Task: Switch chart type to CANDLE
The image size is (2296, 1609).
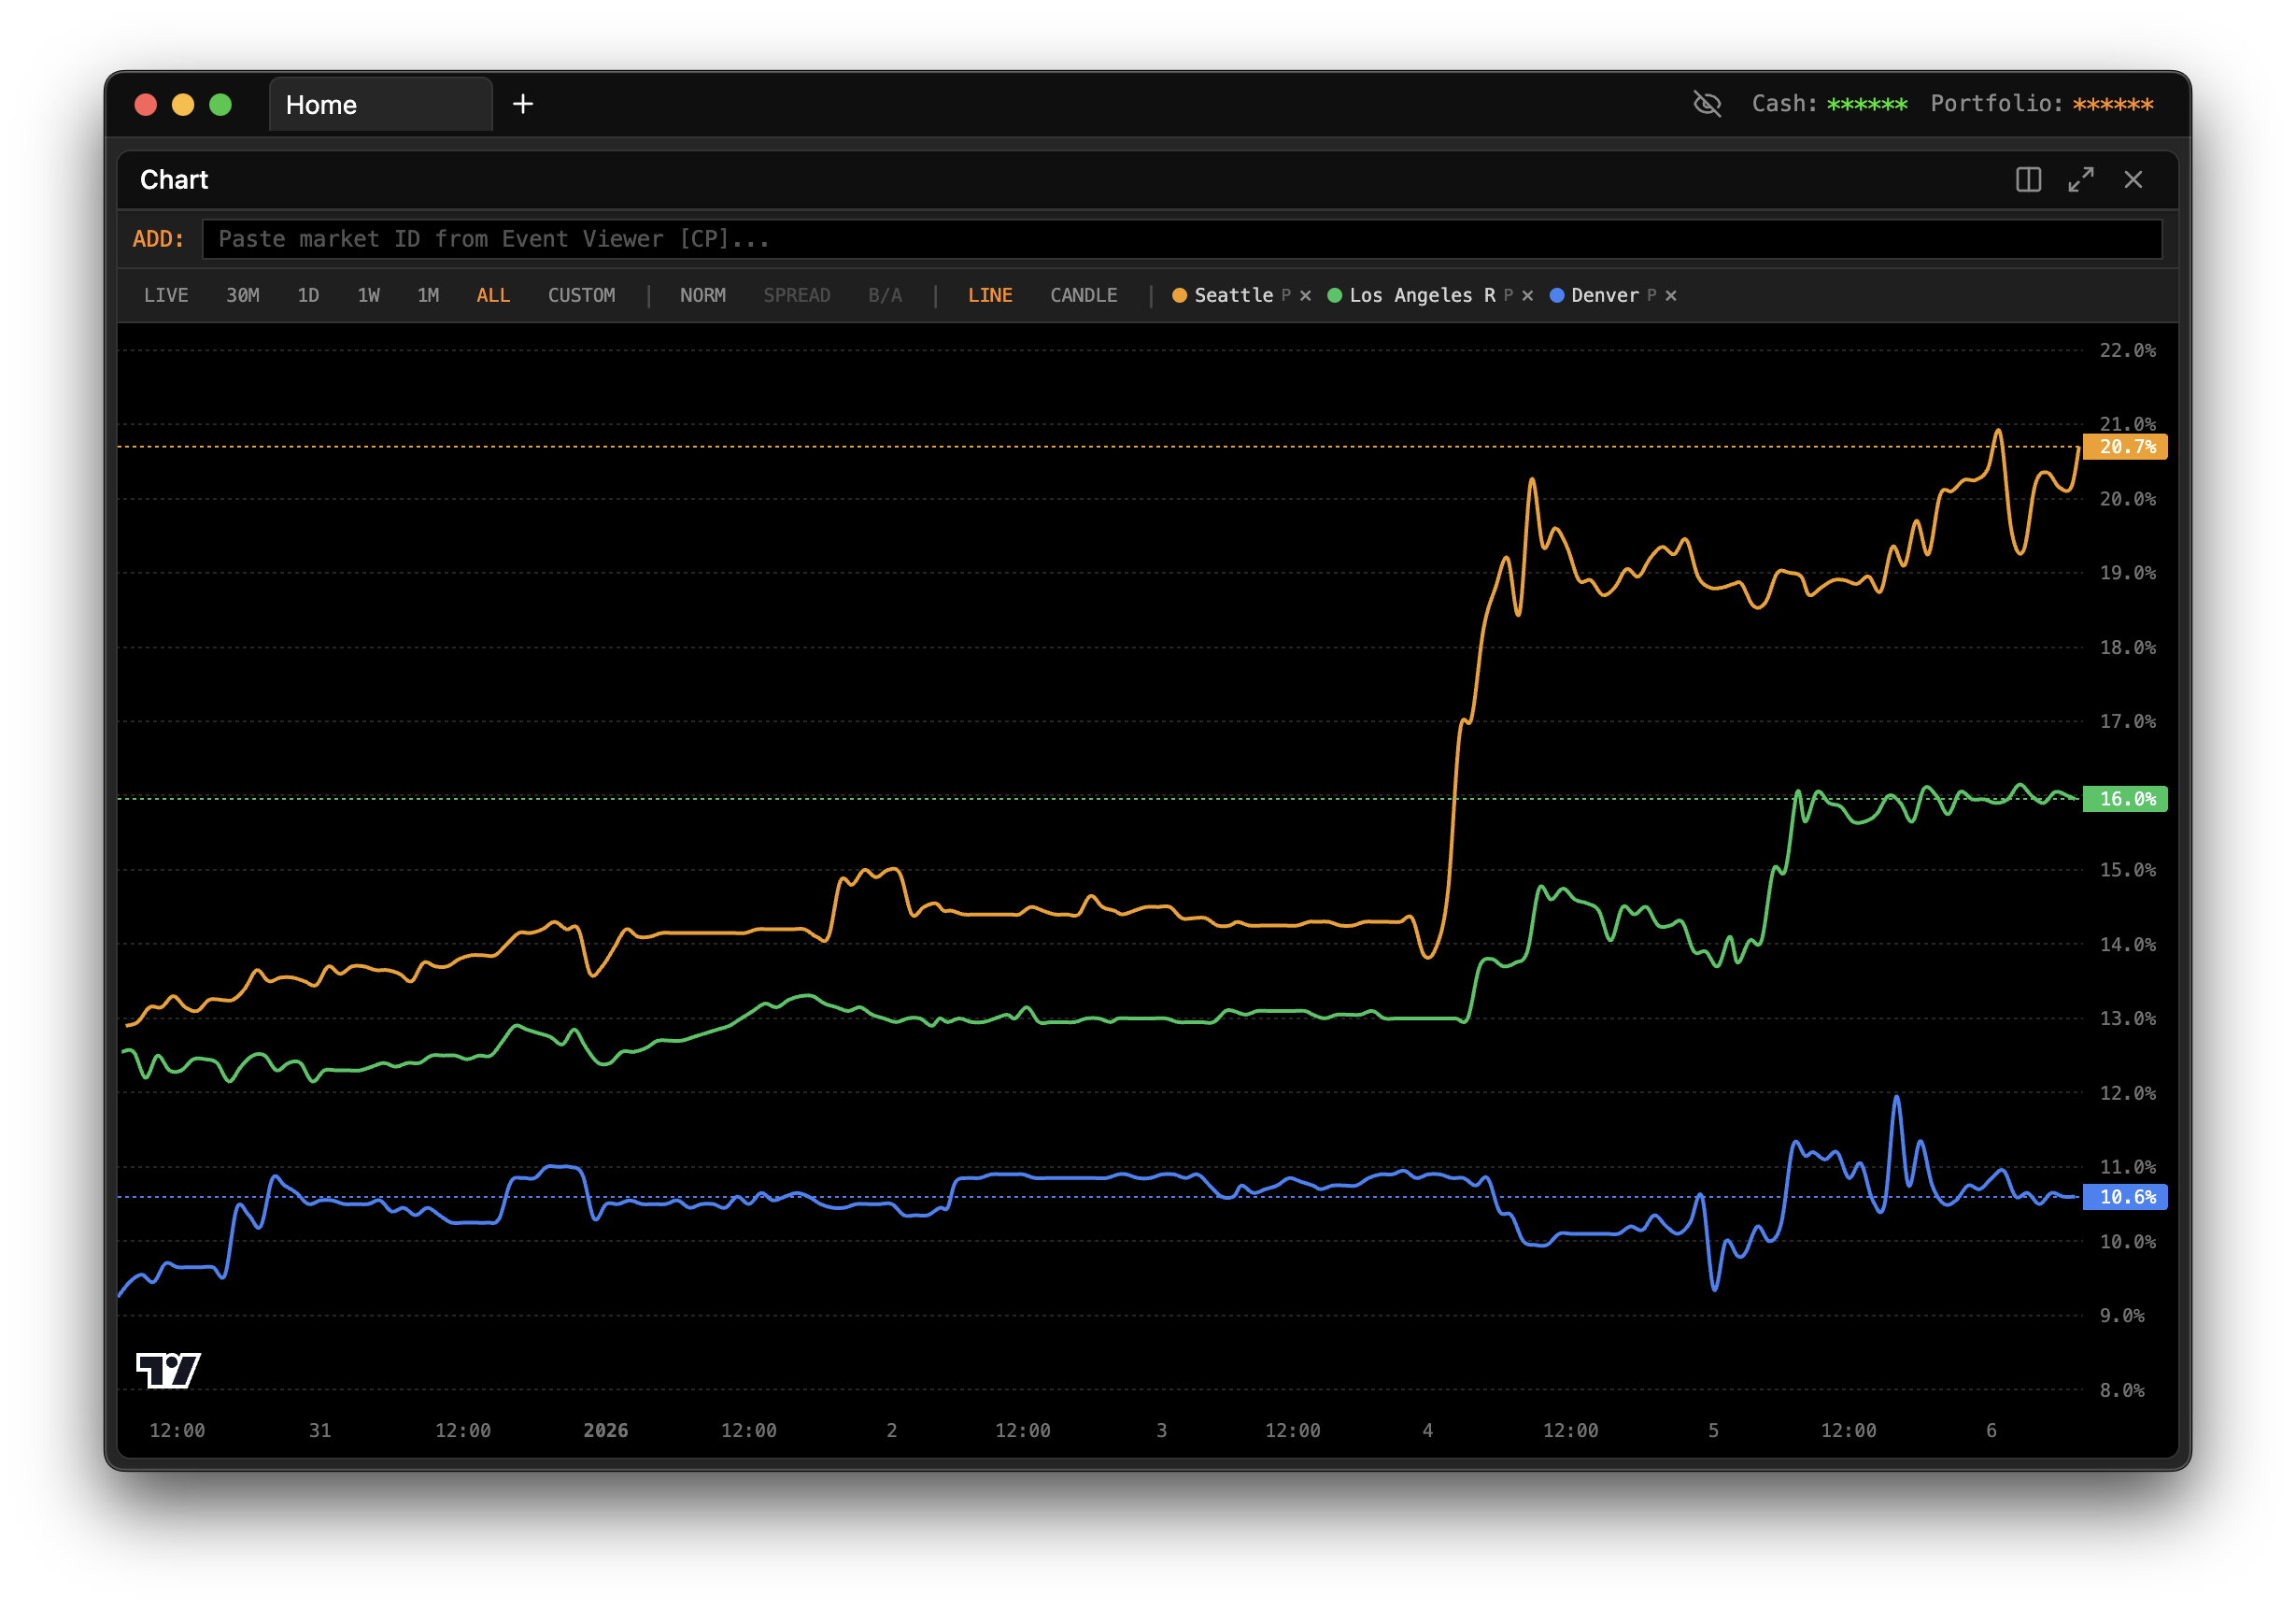Action: tap(1083, 296)
